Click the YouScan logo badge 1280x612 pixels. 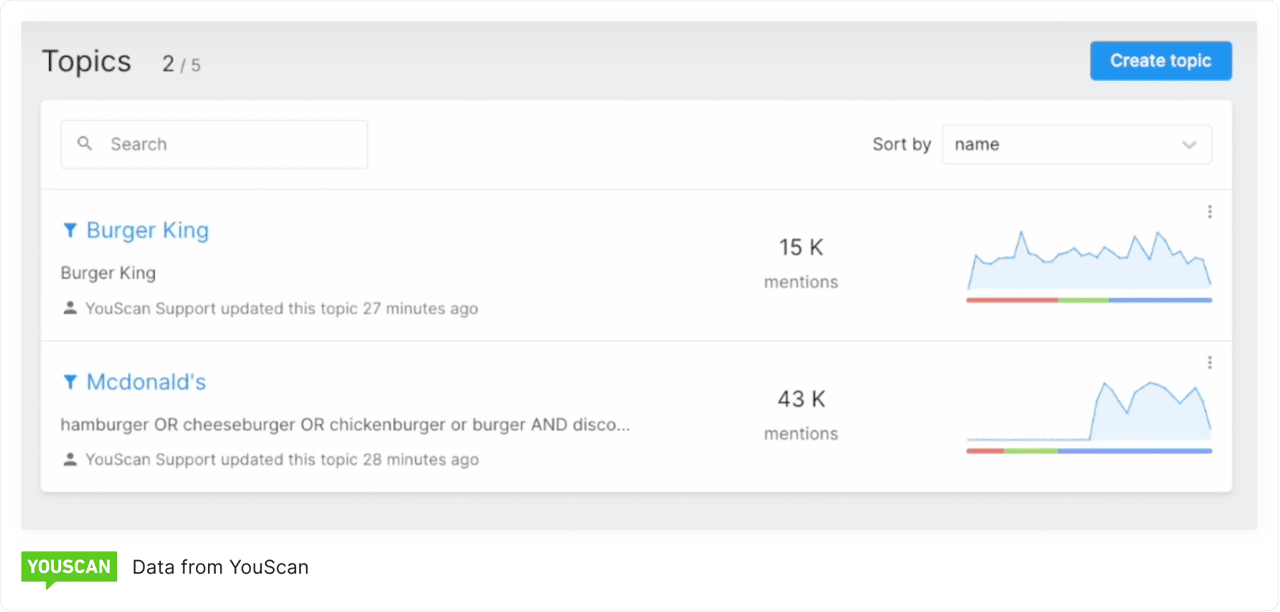pos(69,567)
